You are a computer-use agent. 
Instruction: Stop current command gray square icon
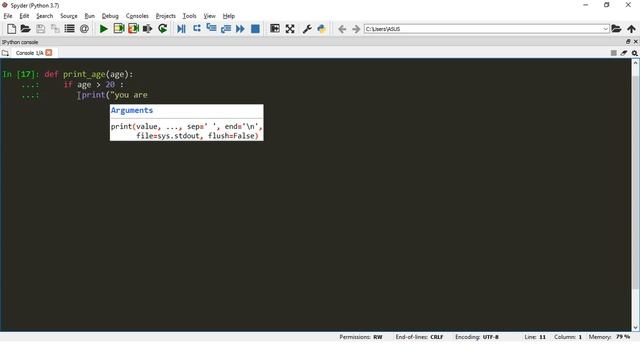(x=613, y=53)
